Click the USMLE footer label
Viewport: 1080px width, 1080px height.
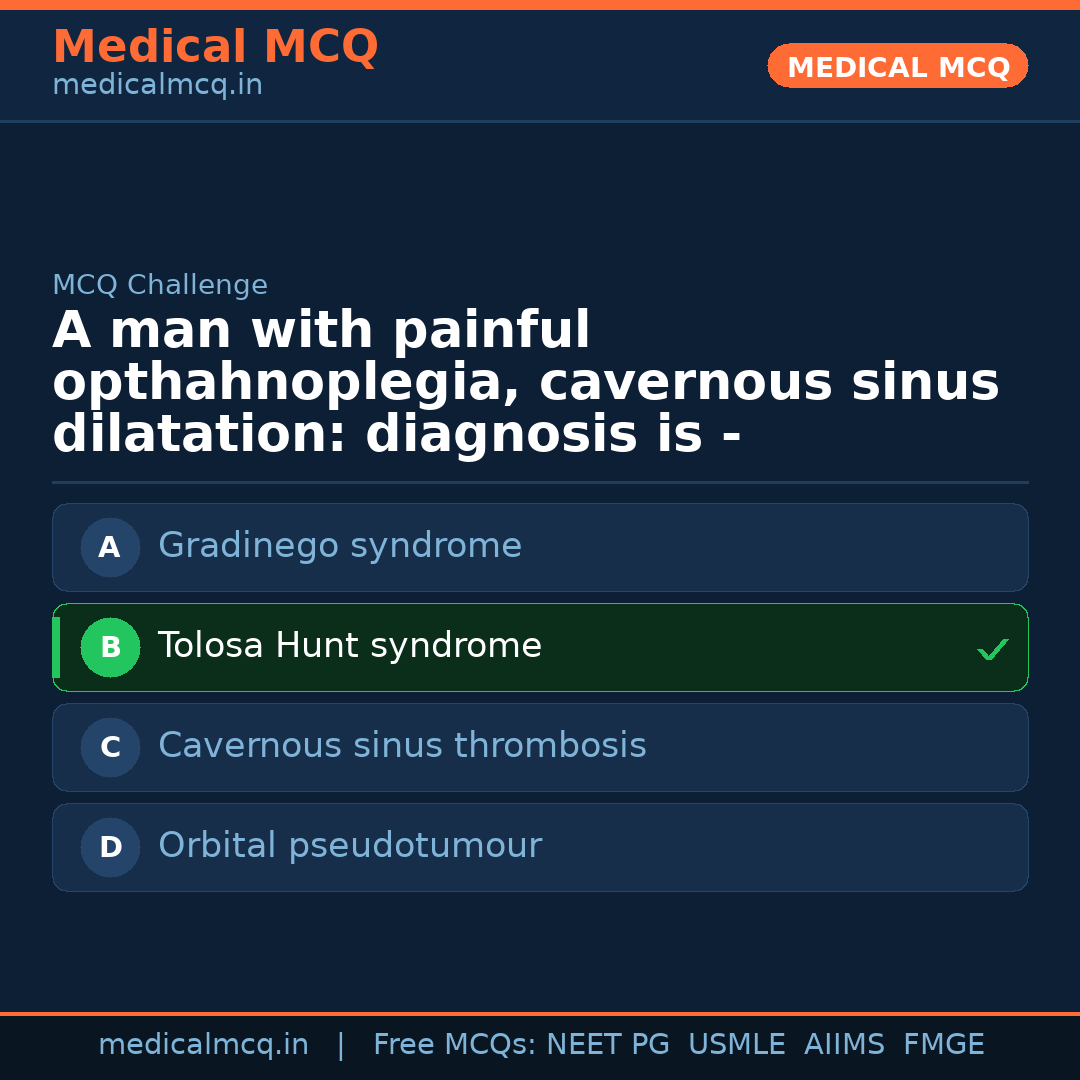737,1044
